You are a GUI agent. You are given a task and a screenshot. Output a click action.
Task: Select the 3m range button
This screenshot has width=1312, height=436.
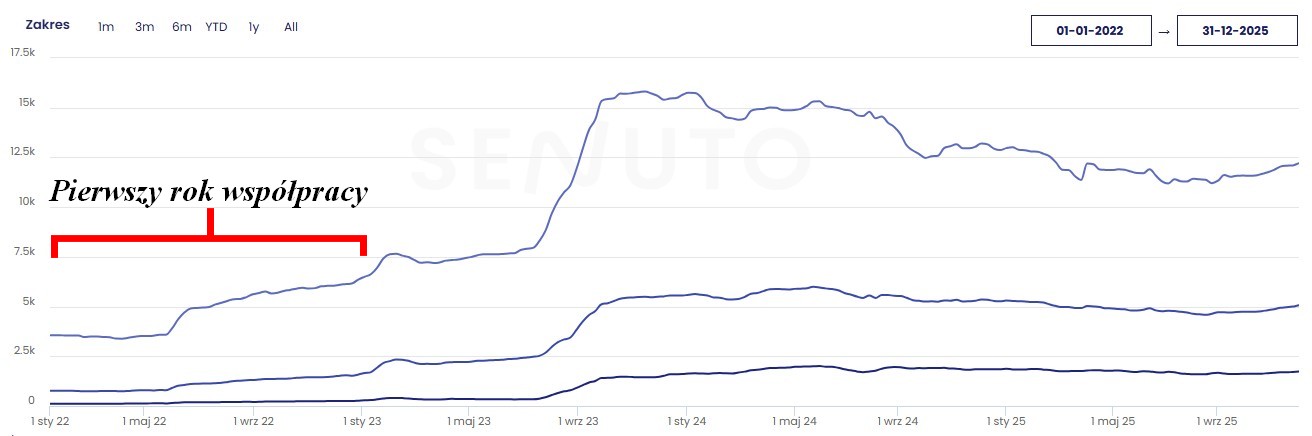[144, 27]
